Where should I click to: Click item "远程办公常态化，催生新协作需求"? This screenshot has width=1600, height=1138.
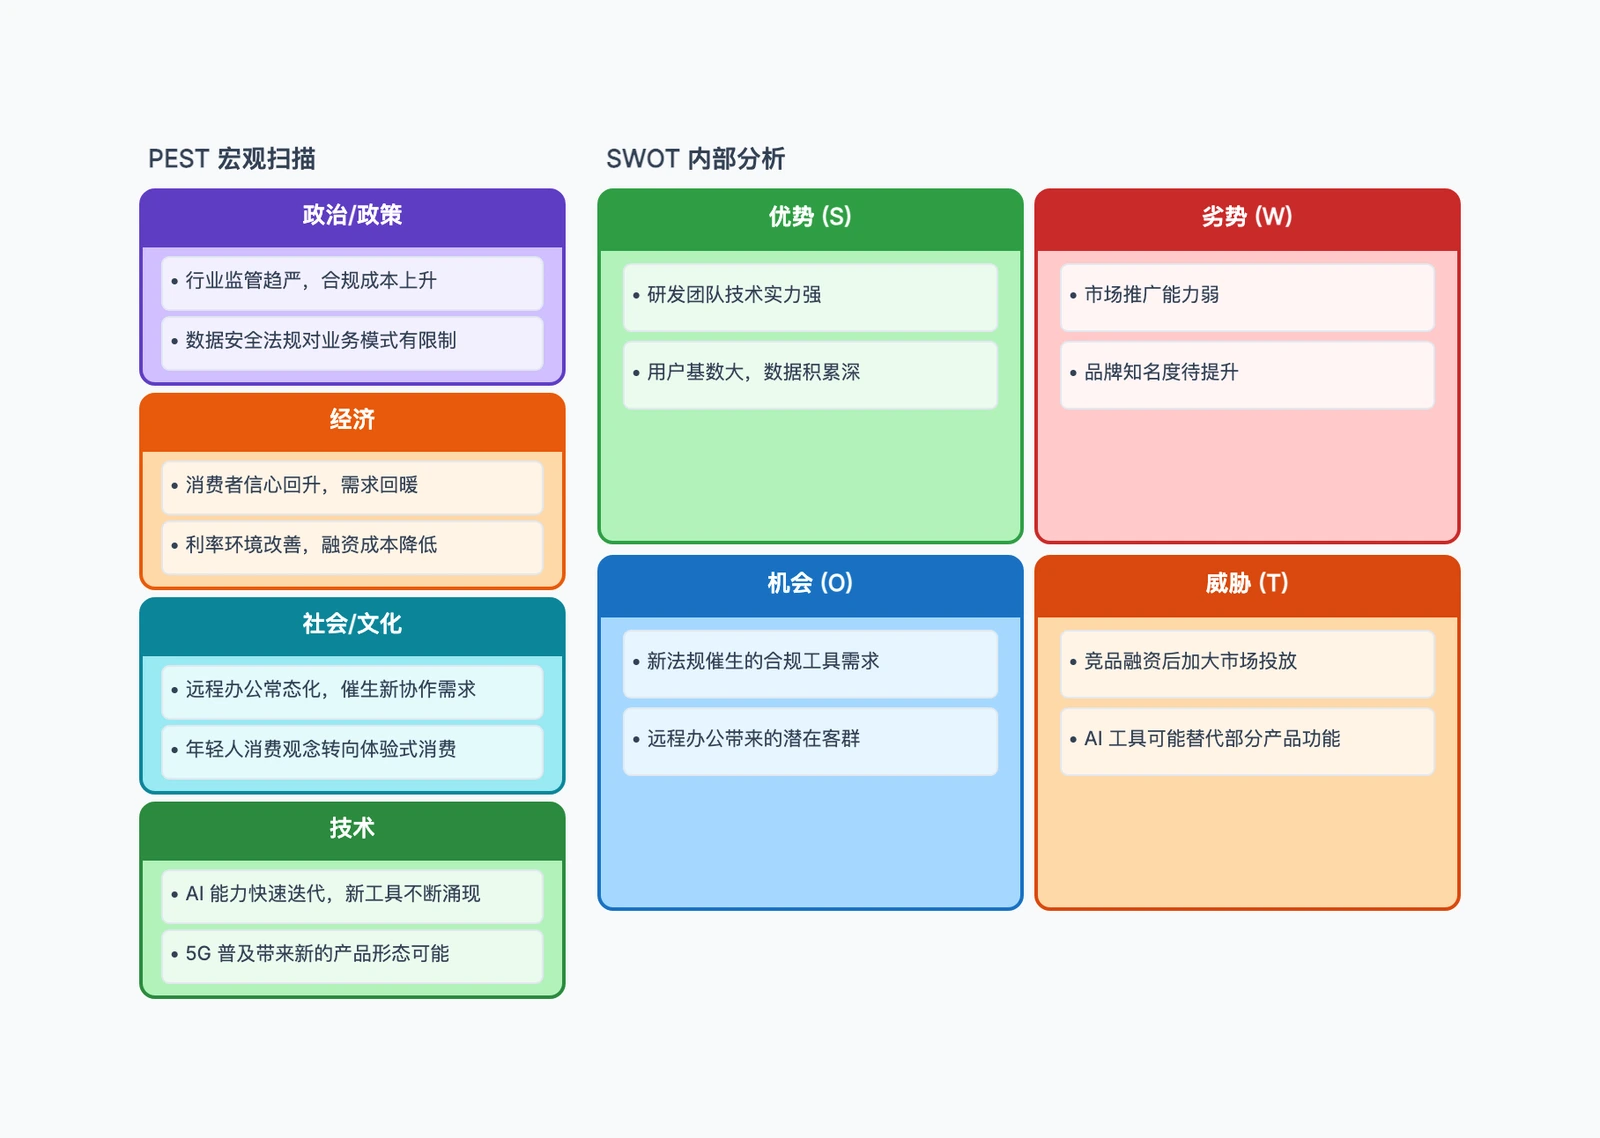(x=352, y=691)
